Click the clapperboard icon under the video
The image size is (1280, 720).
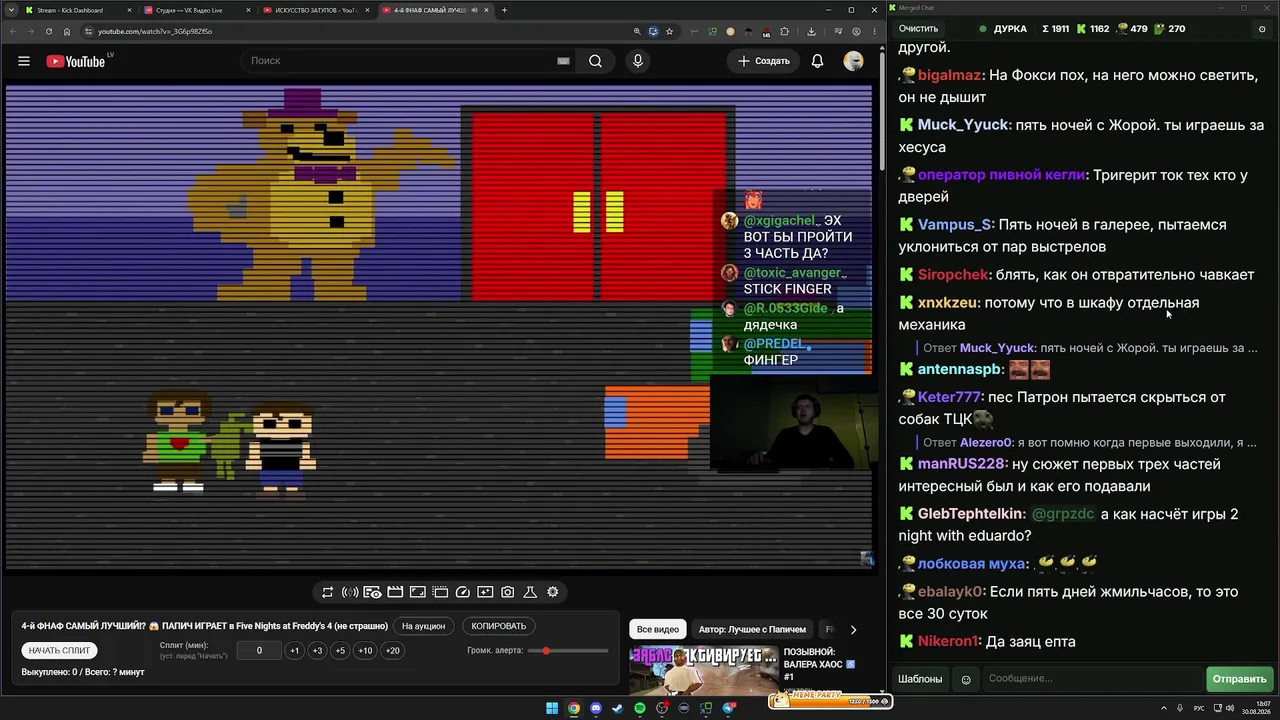pos(395,592)
